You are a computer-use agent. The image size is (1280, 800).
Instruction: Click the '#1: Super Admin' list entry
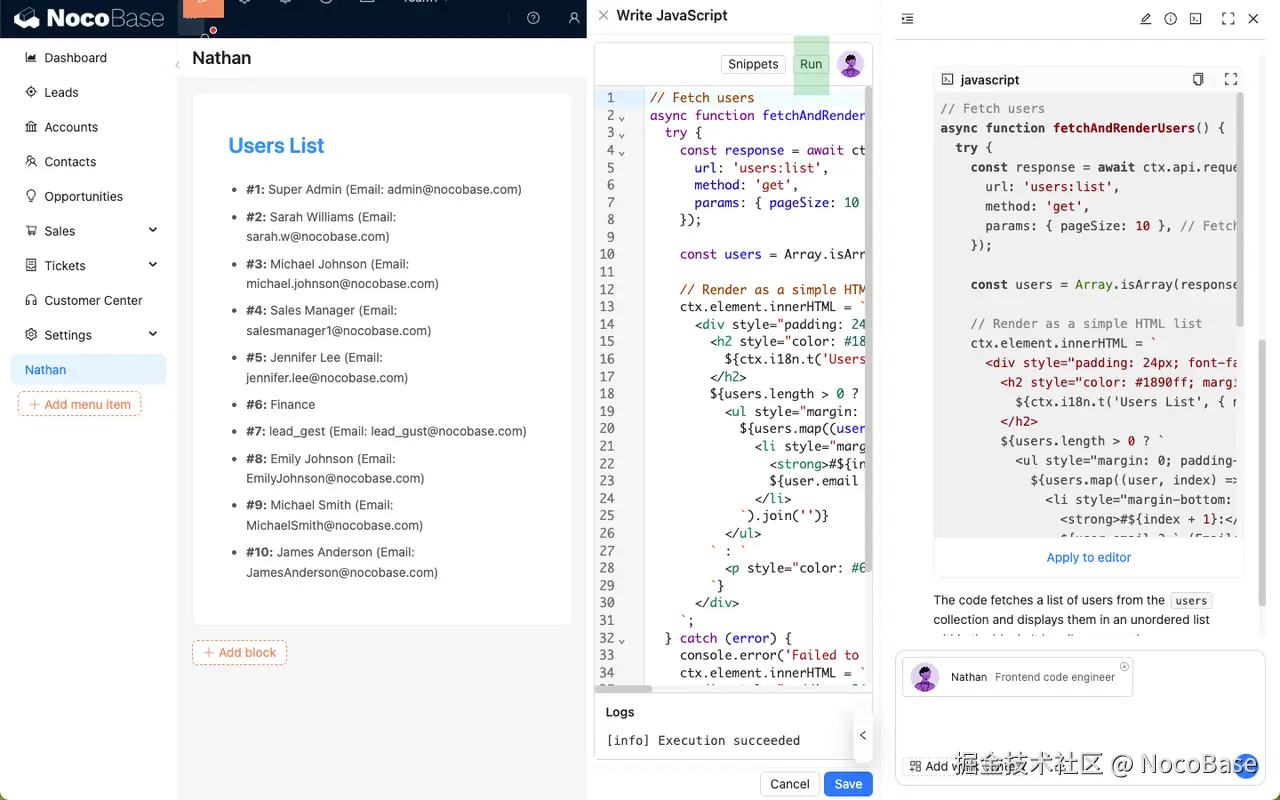[x=384, y=189]
